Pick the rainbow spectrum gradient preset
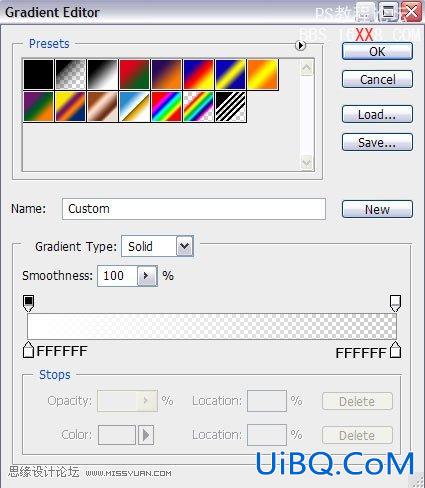This screenshot has width=425, height=488. (167, 106)
